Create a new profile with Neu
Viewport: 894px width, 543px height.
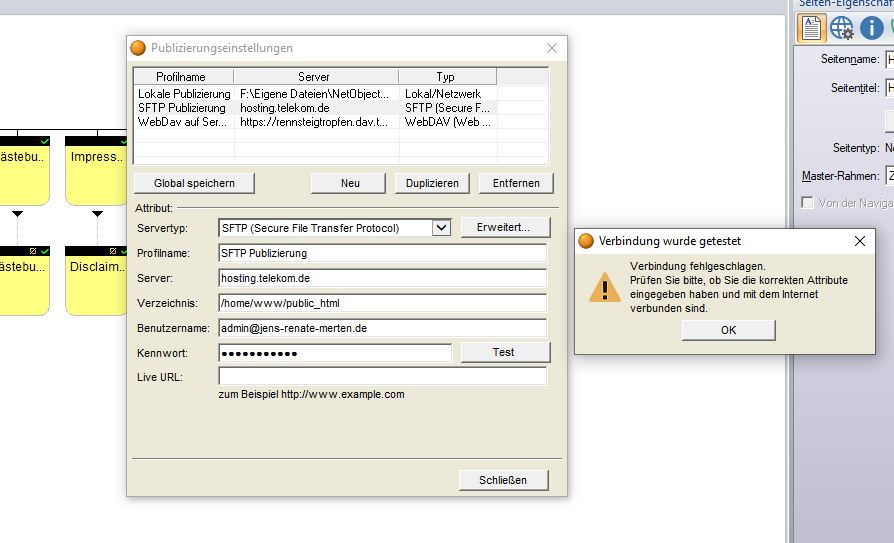pyautogui.click(x=350, y=183)
